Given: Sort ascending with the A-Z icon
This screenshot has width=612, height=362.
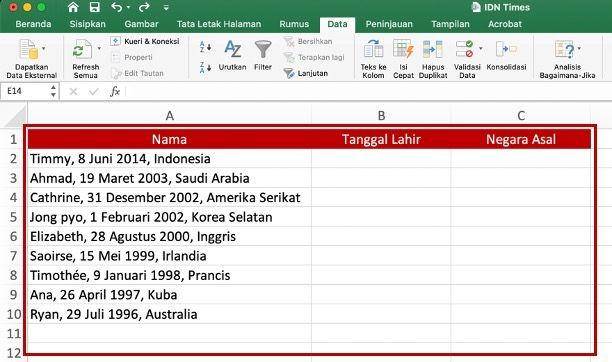Looking at the screenshot, I should click(205, 47).
